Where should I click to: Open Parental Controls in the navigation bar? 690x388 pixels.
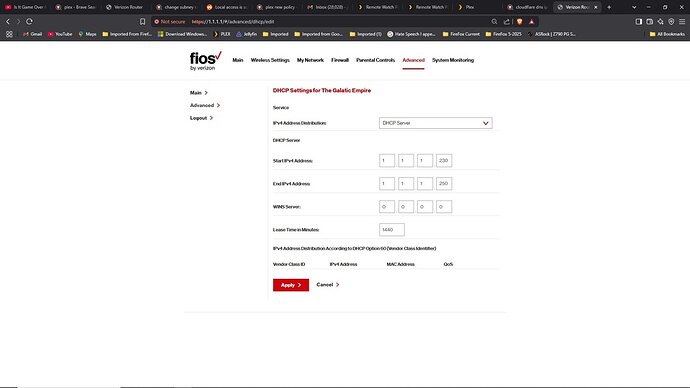[375, 60]
